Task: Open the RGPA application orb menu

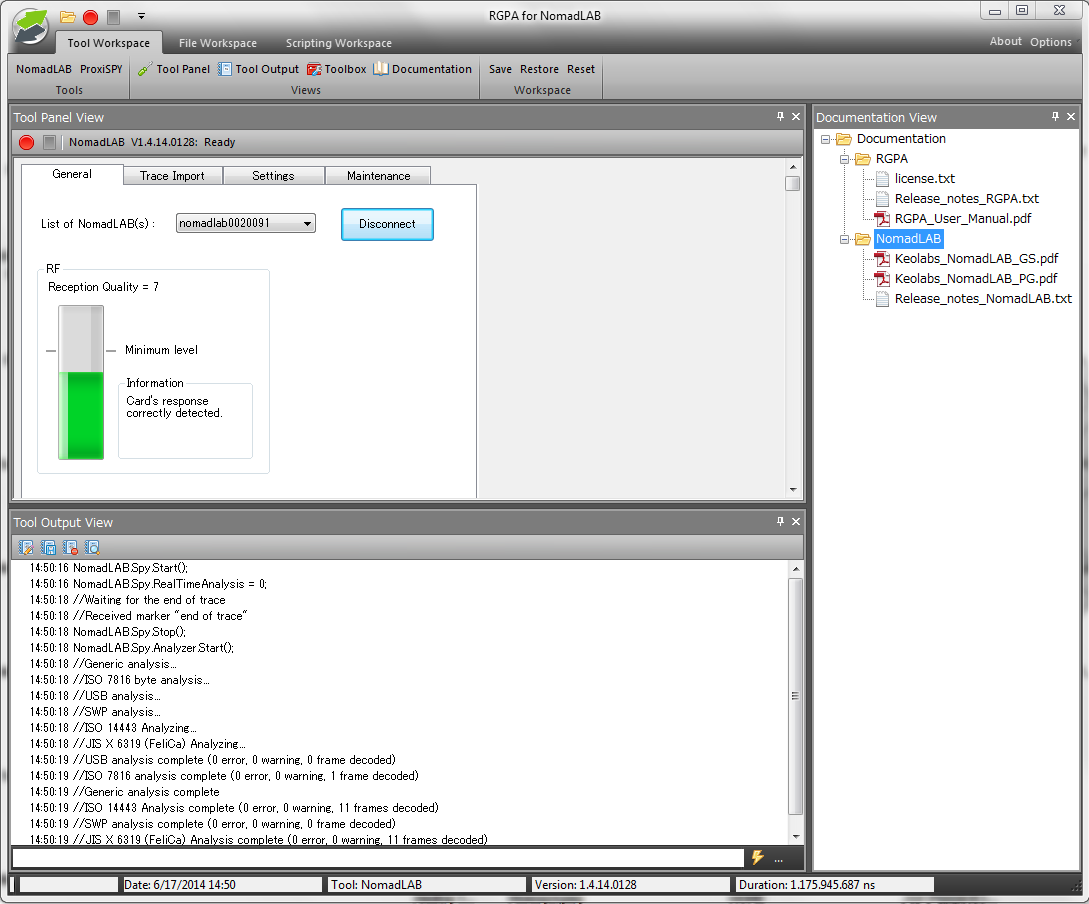Action: tap(30, 28)
